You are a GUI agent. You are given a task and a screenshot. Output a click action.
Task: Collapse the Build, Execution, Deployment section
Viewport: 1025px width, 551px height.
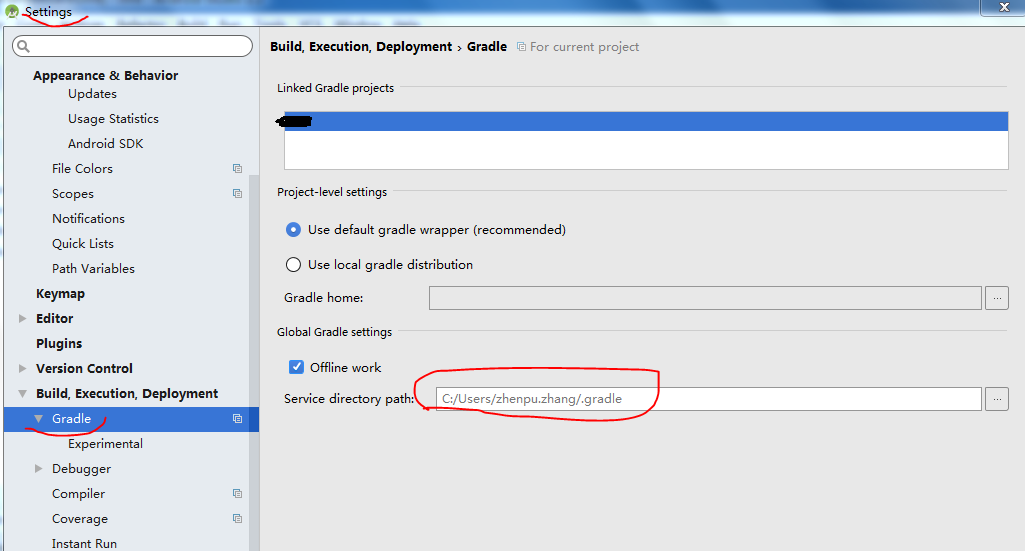pos(22,394)
